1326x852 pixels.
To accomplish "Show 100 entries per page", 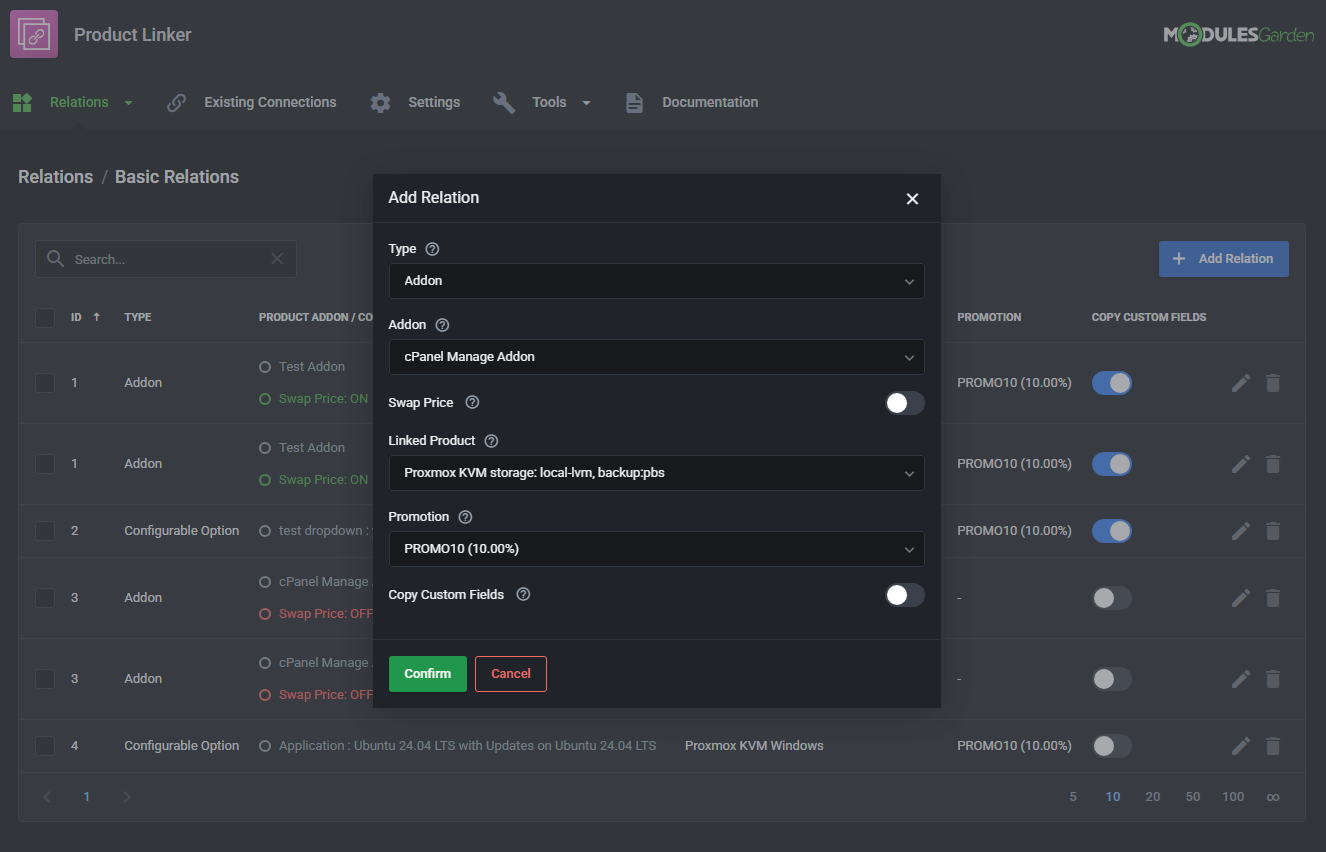I will pos(1233,797).
